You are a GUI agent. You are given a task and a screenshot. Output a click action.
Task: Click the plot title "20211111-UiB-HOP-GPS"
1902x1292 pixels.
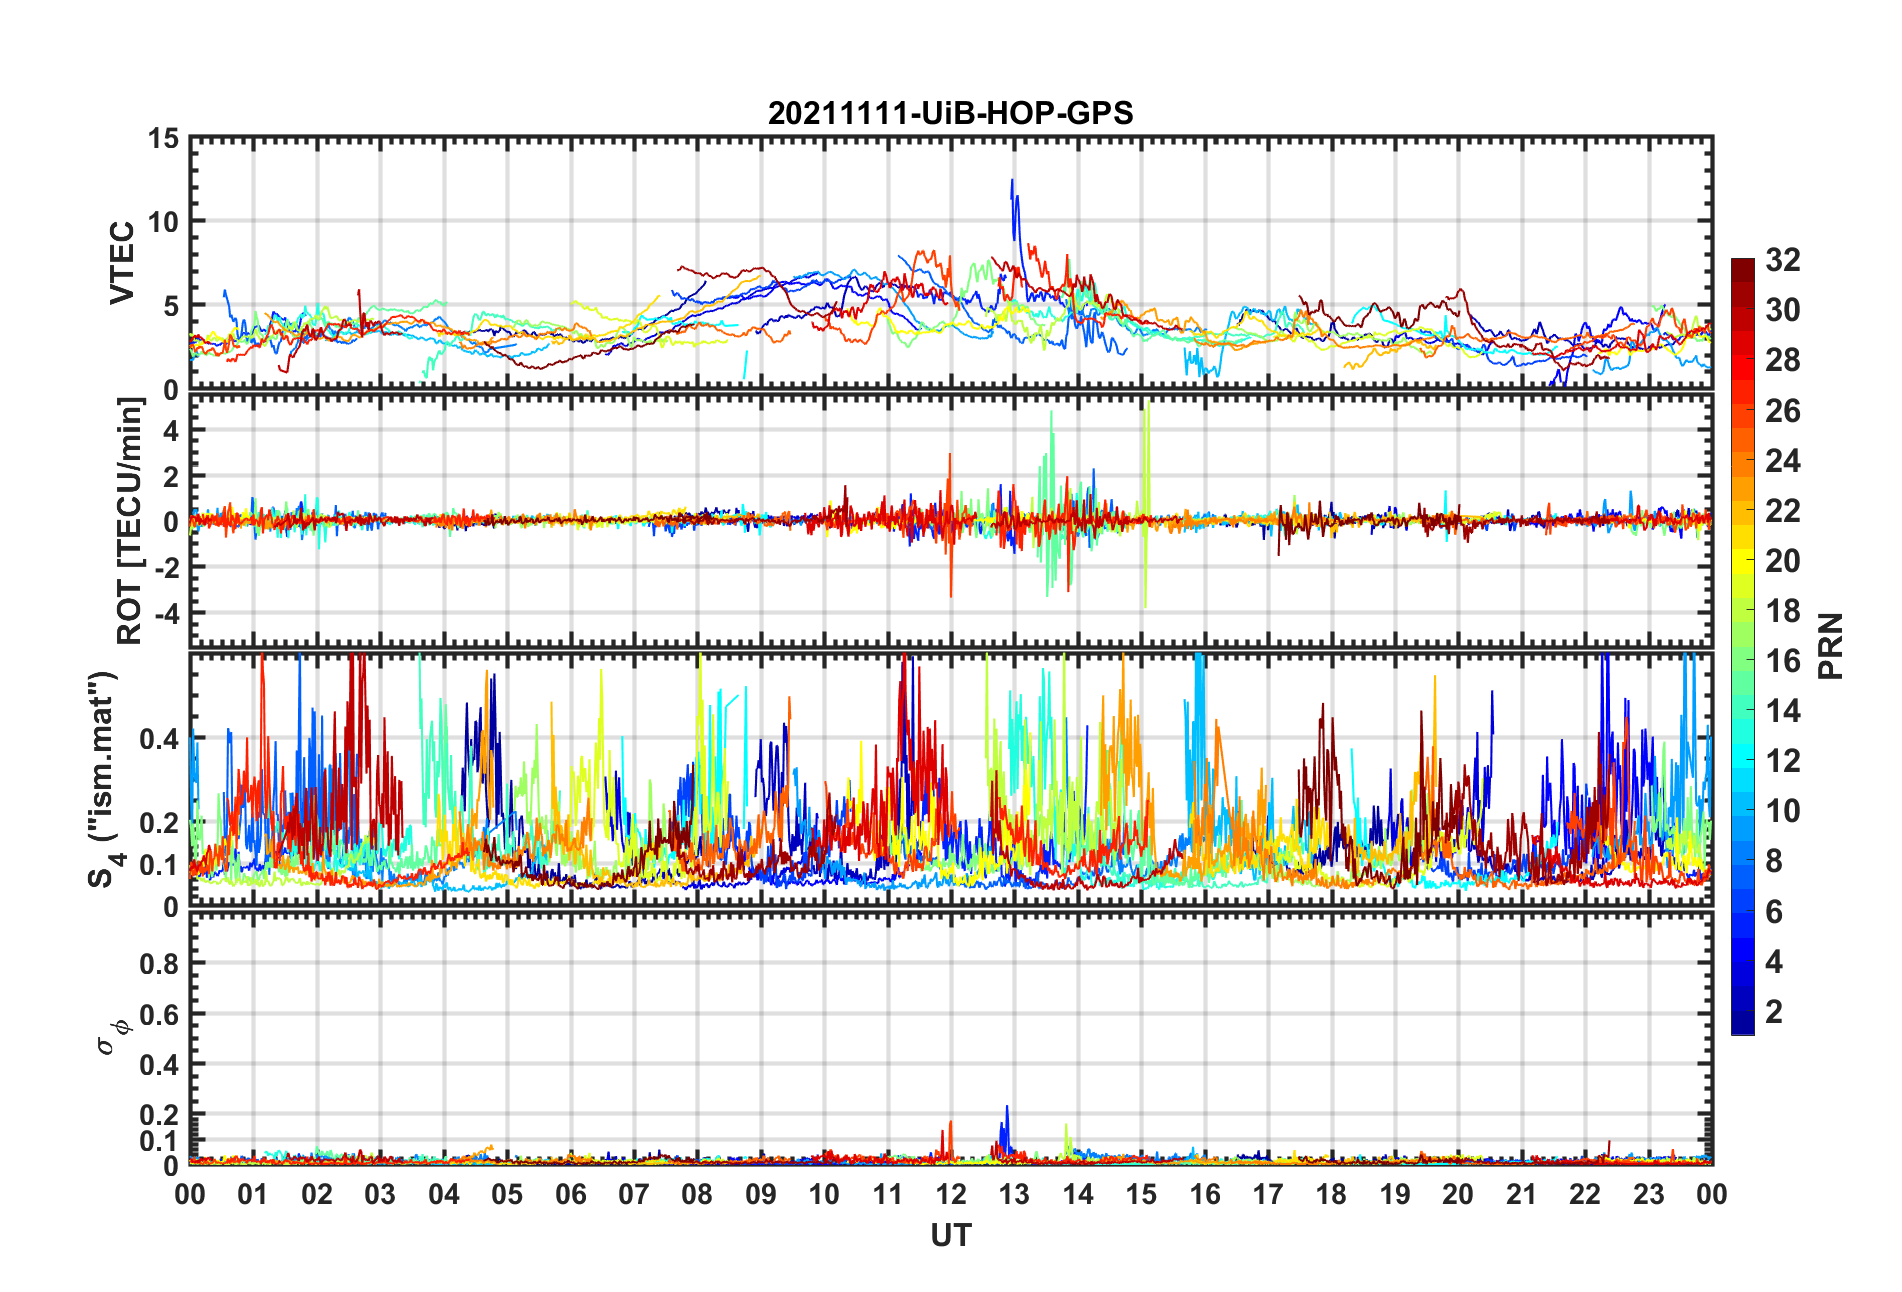click(950, 113)
